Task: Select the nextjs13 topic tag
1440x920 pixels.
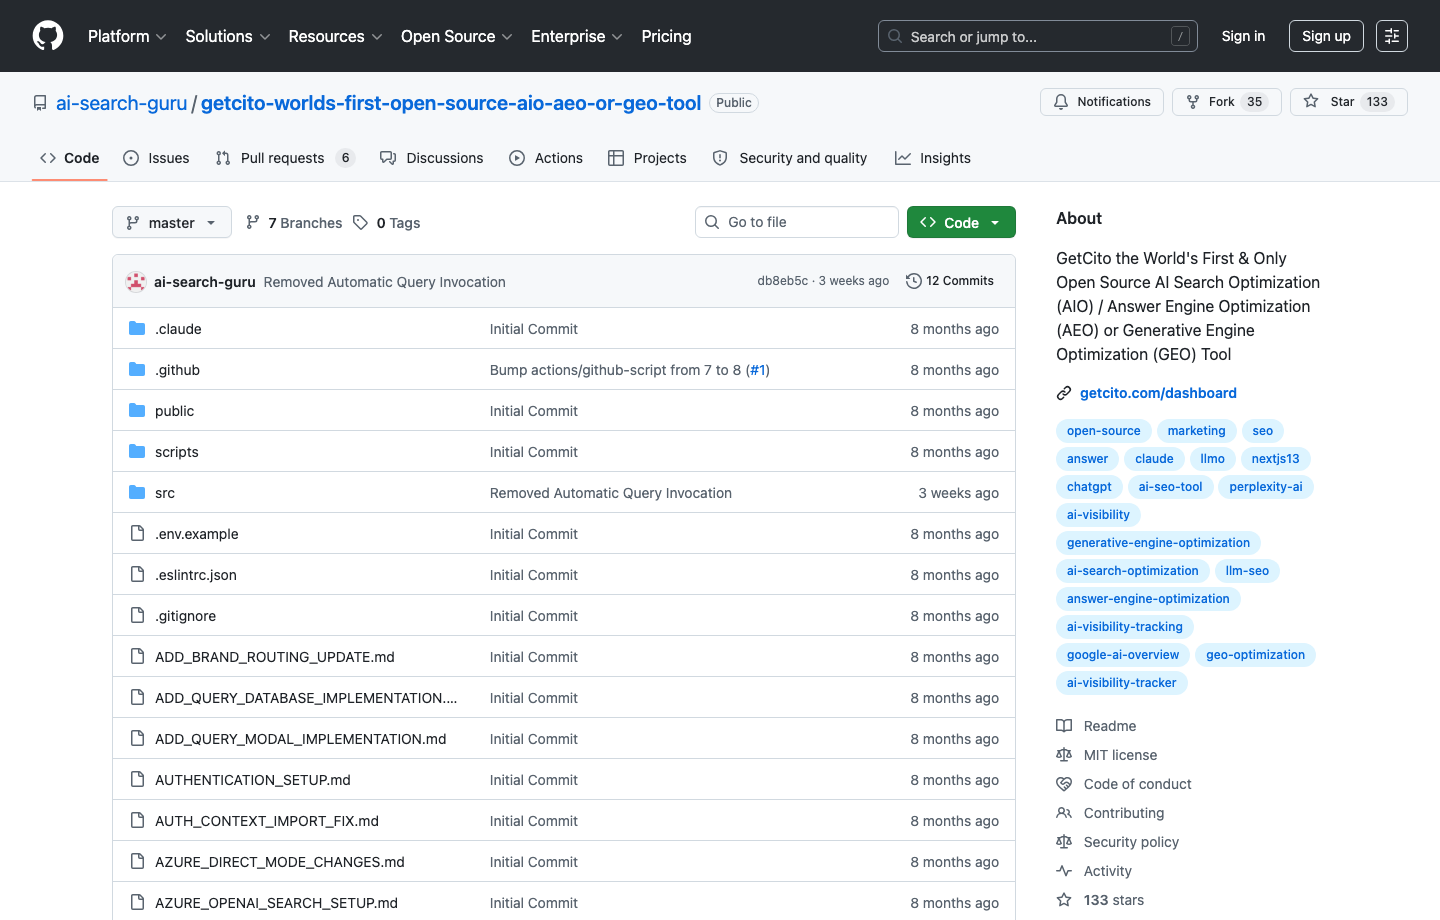Action: 1275,459
